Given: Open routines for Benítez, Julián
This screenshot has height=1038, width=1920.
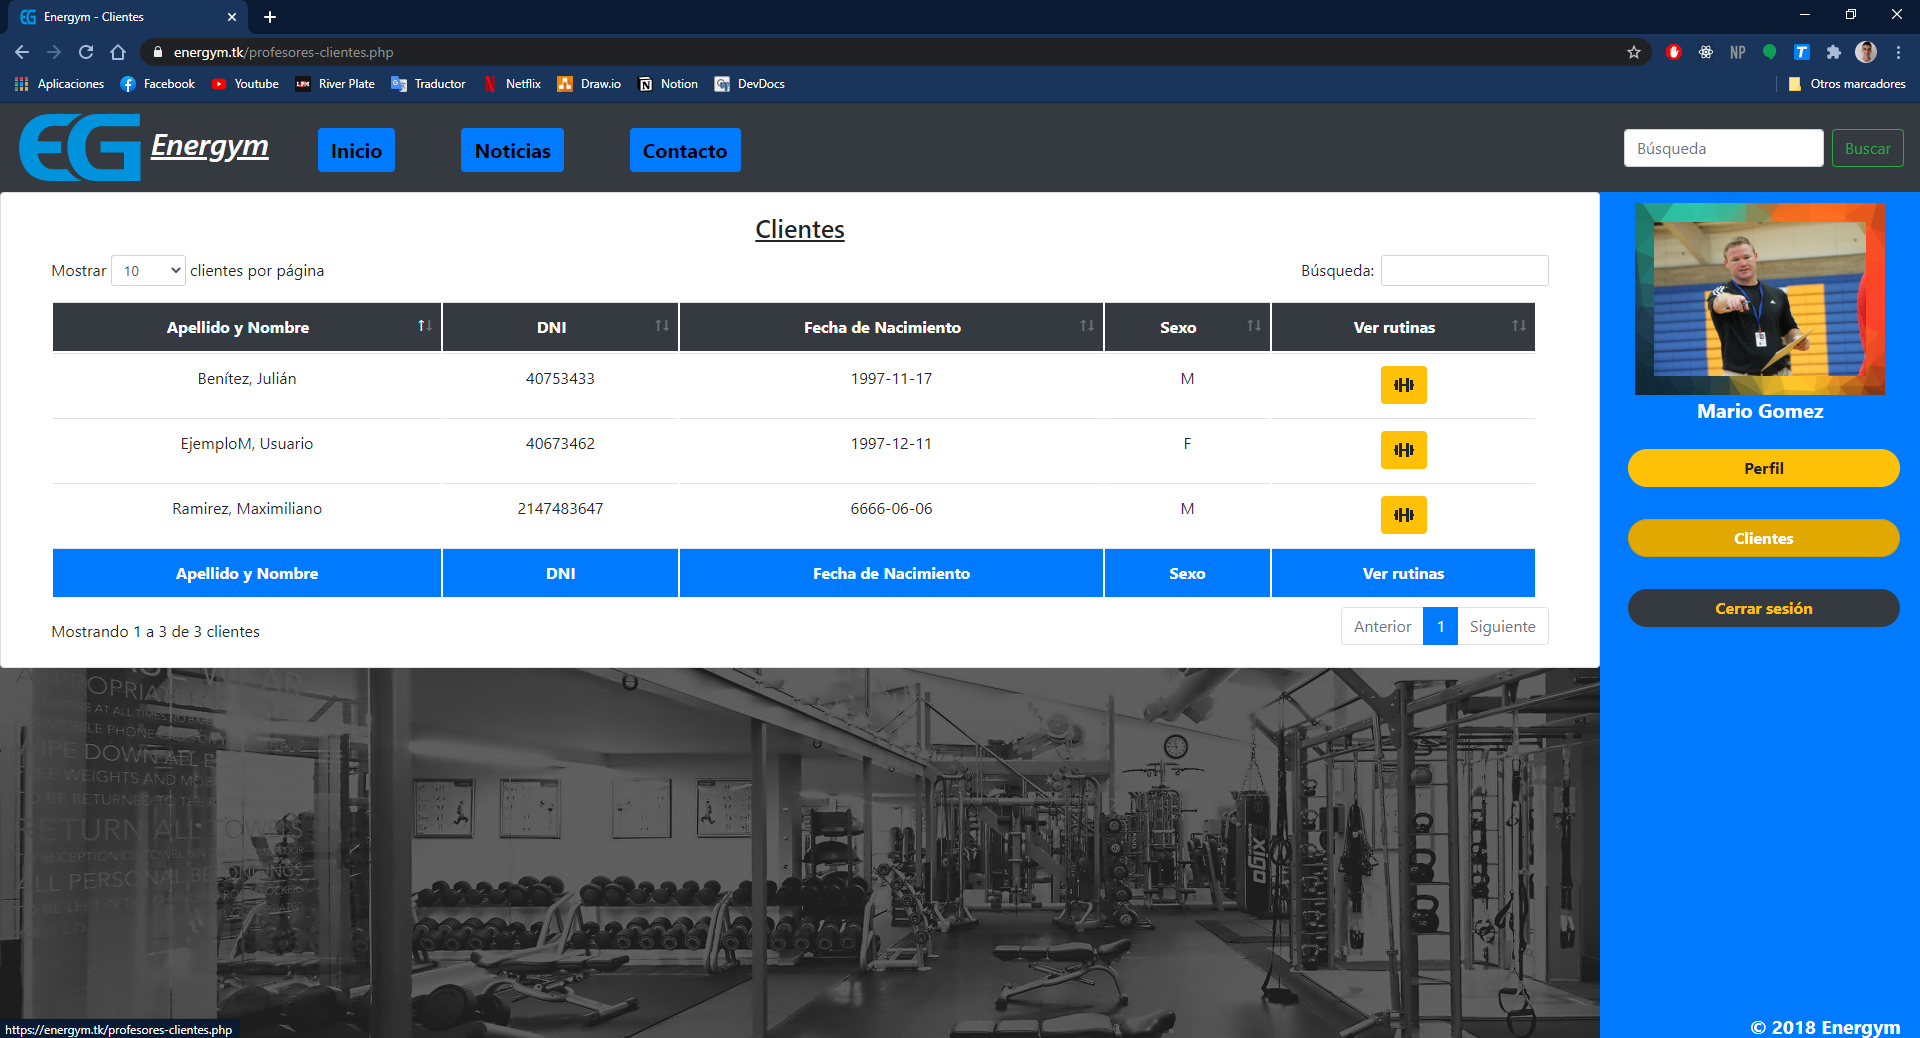Looking at the screenshot, I should pos(1403,385).
